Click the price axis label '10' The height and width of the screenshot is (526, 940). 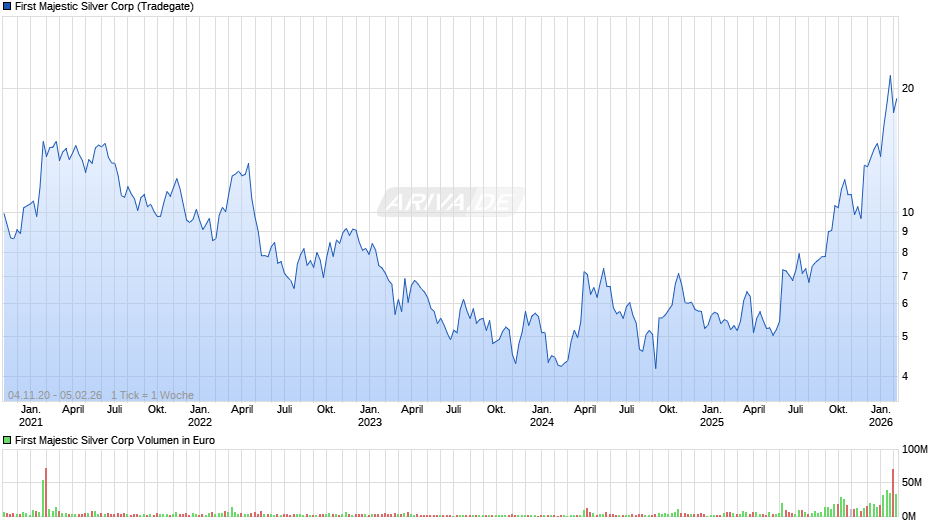pyautogui.click(x=908, y=212)
